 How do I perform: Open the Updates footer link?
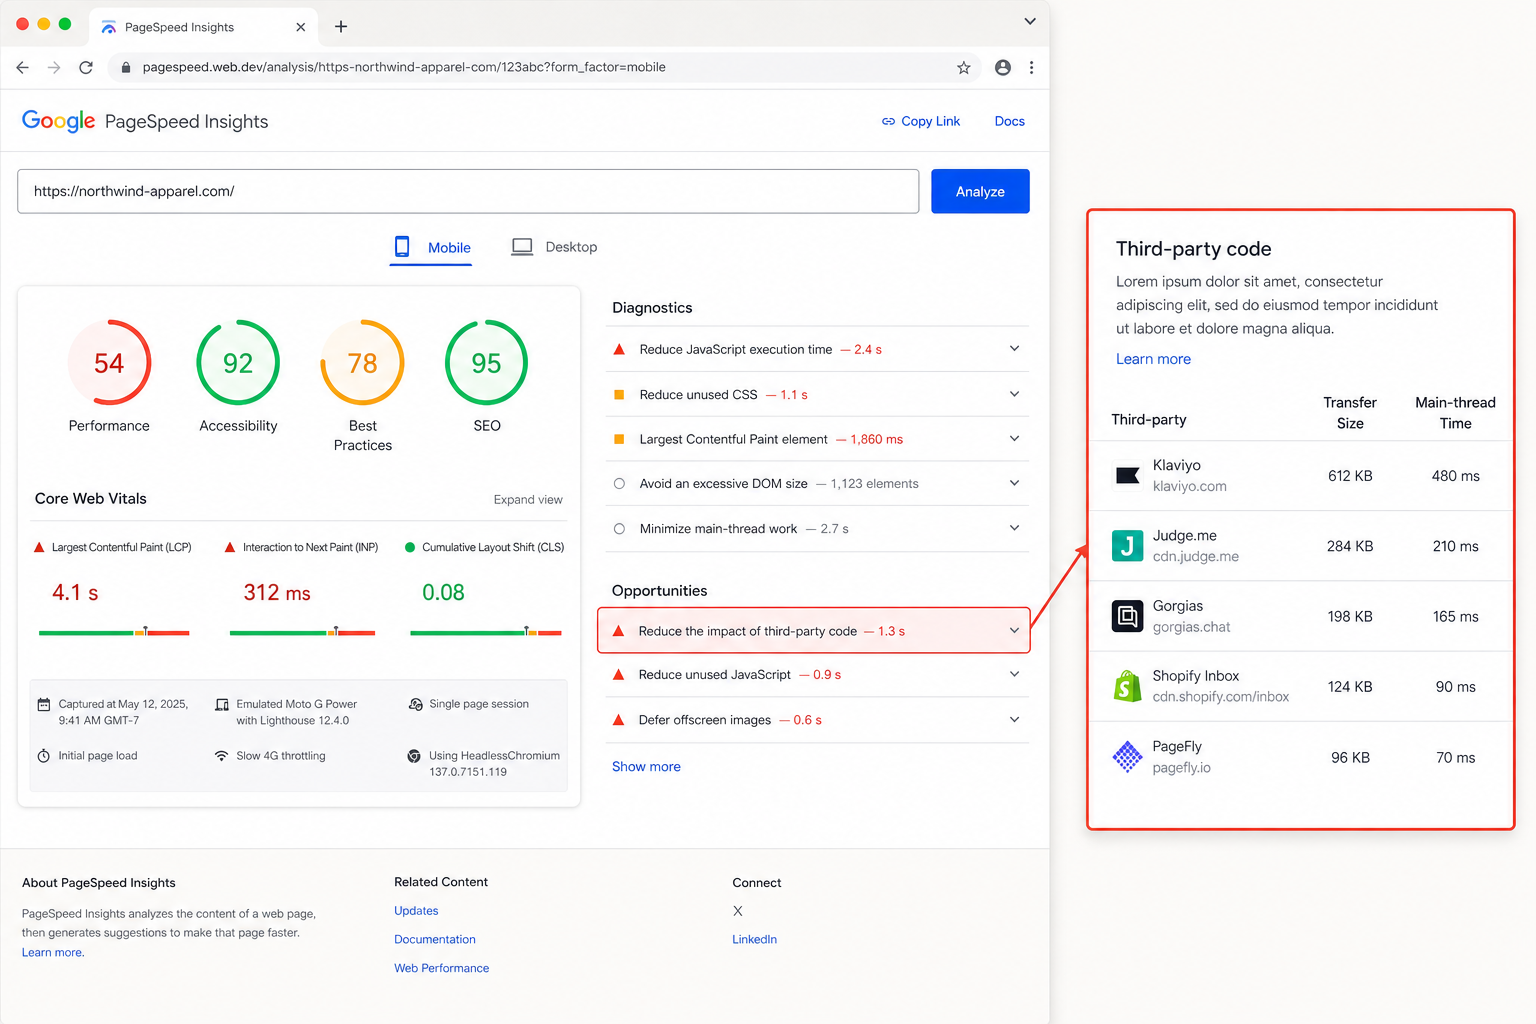coord(416,911)
